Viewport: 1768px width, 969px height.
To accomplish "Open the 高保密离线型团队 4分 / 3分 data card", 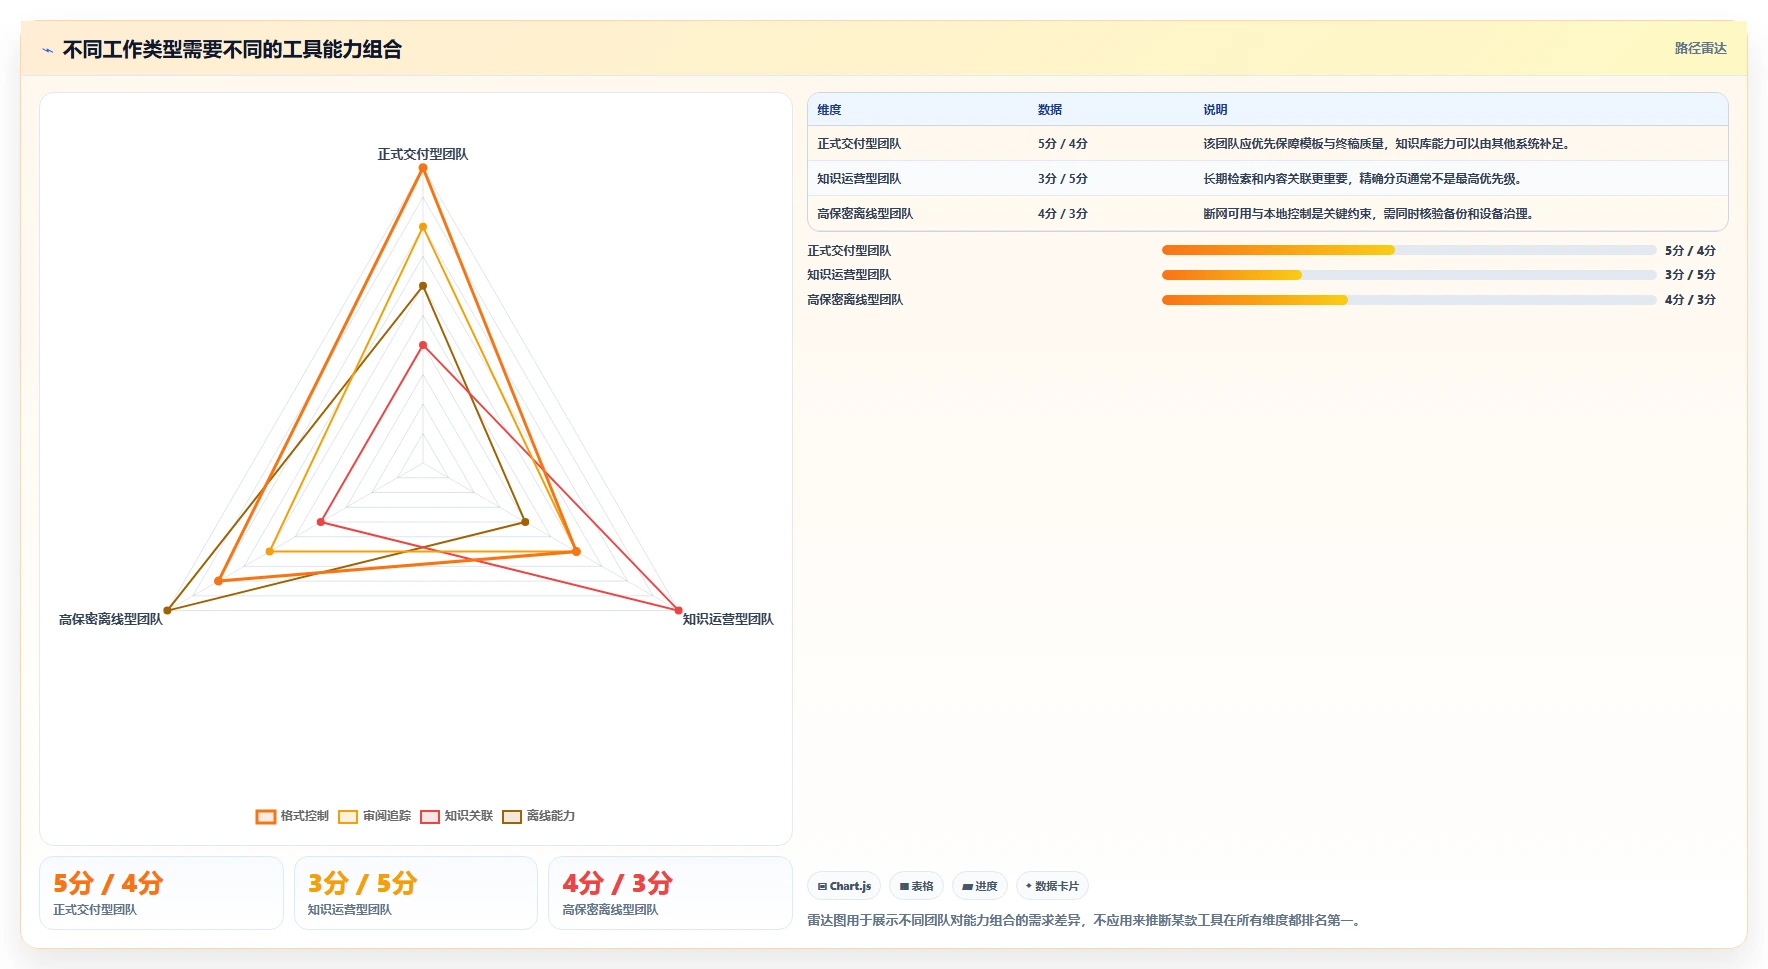I will click(x=670, y=893).
